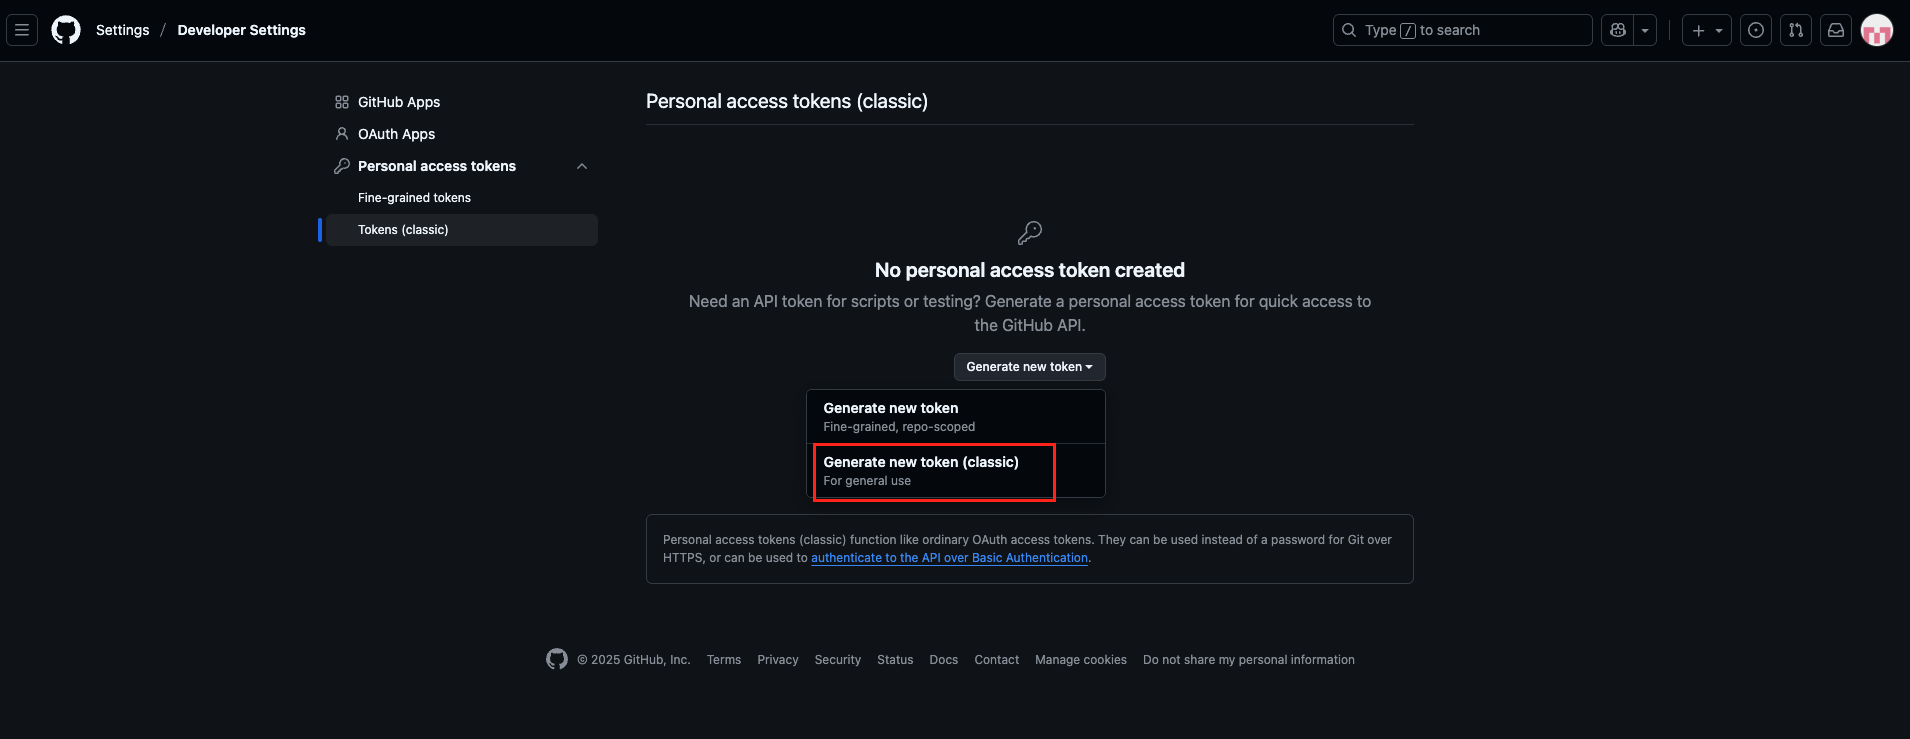Screen dimensions: 1910x739
Task: Collapse the Personal access tokens section
Action: pos(582,166)
